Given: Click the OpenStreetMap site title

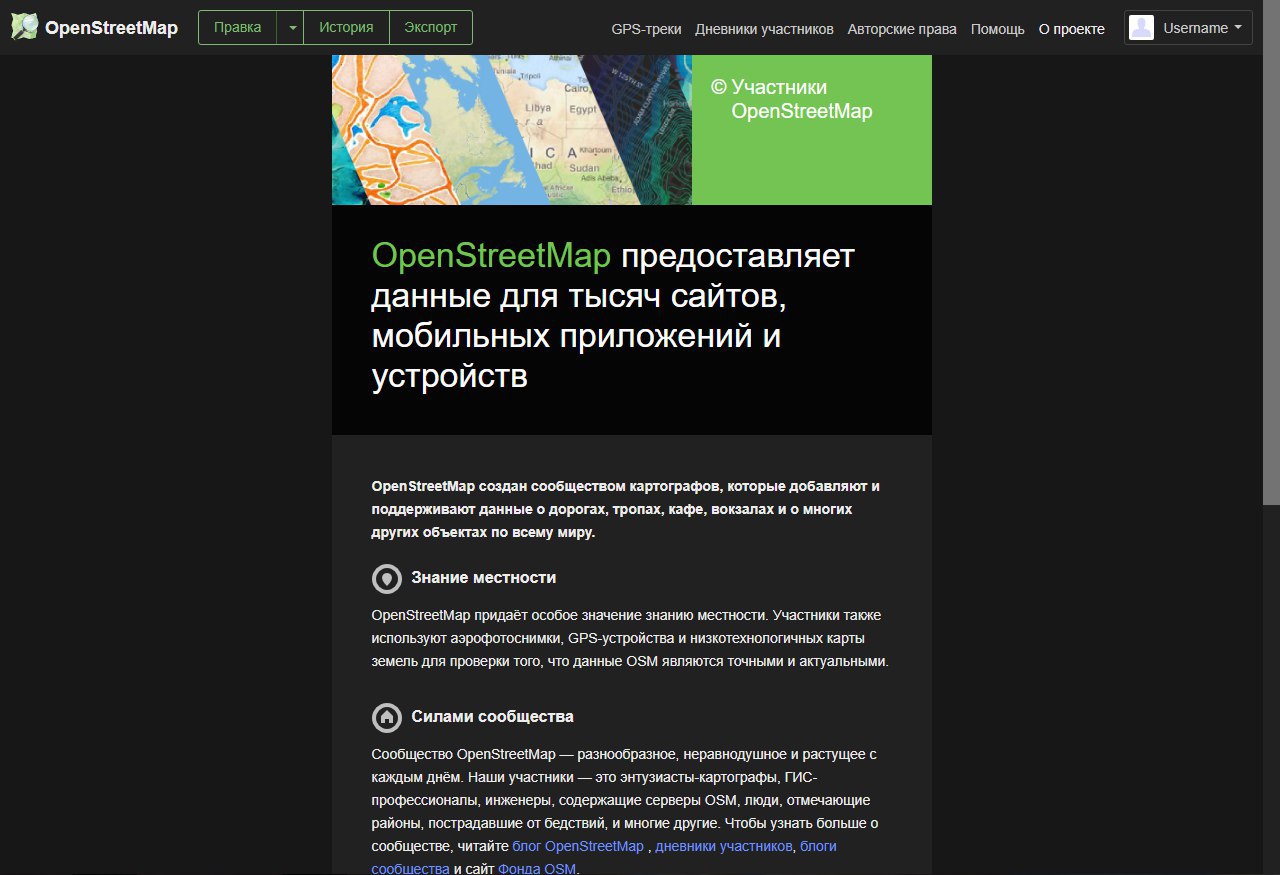Looking at the screenshot, I should 111,28.
